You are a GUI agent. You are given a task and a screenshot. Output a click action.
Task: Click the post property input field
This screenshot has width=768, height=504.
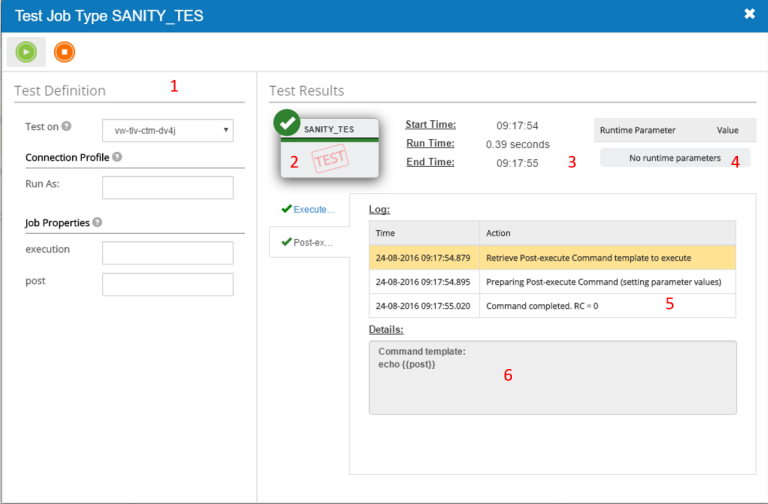point(168,285)
